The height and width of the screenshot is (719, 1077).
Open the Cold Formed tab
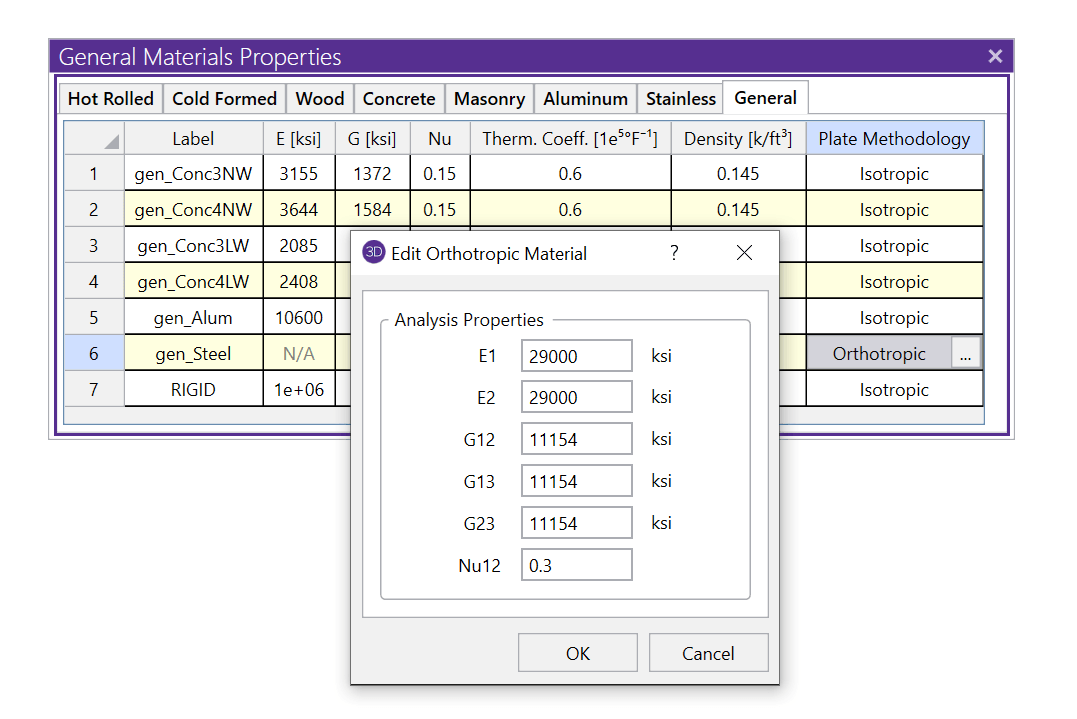(224, 99)
